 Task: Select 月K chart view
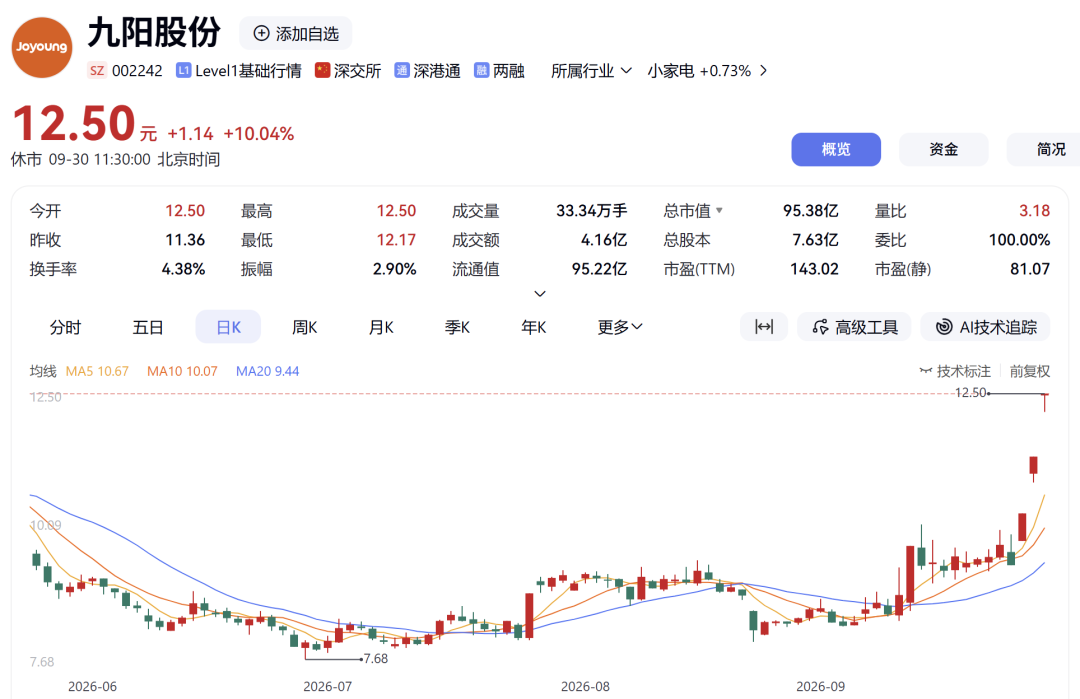(381, 326)
